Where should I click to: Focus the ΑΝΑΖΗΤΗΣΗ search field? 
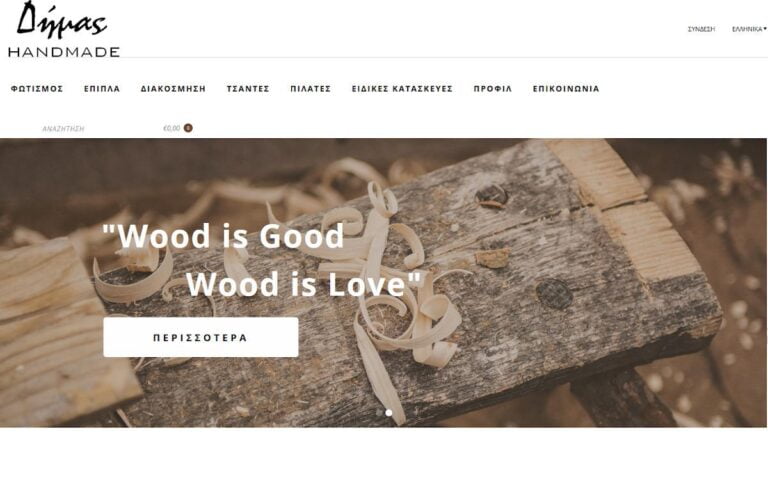pyautogui.click(x=63, y=128)
